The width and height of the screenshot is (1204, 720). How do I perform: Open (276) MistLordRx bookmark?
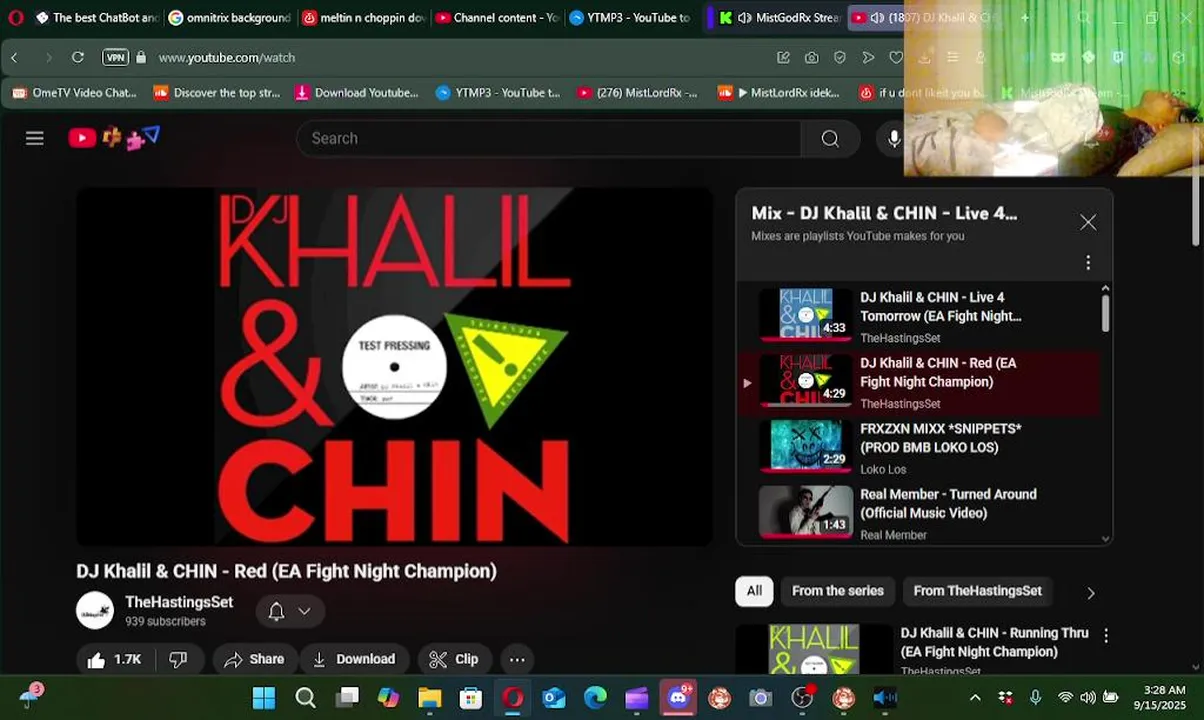point(637,93)
